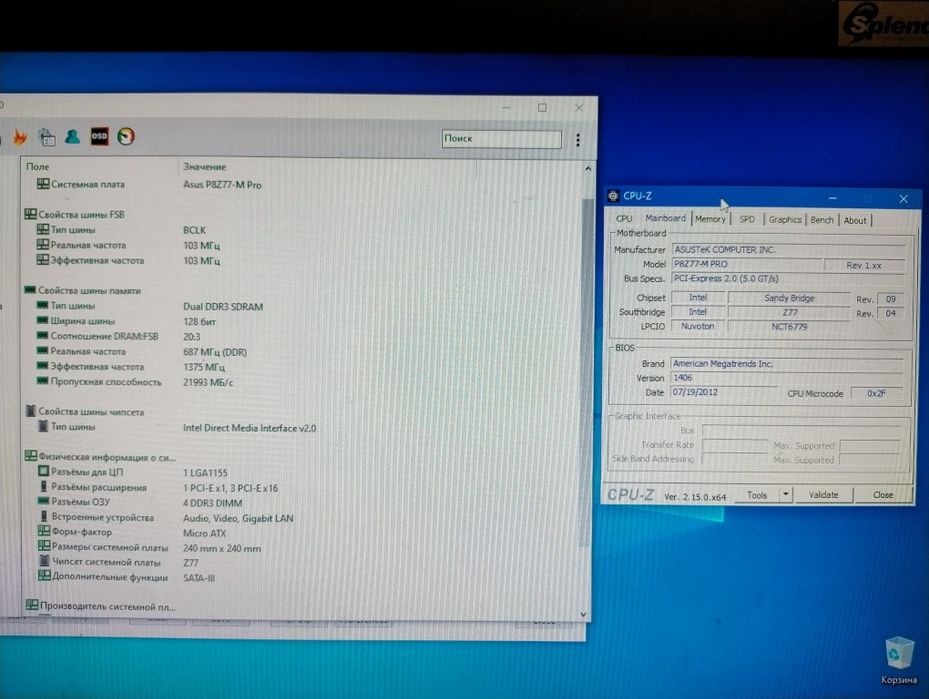Viewport: 929px width, 699px height.
Task: Click the Asus P8Z77-M Pro value
Action: 222,185
